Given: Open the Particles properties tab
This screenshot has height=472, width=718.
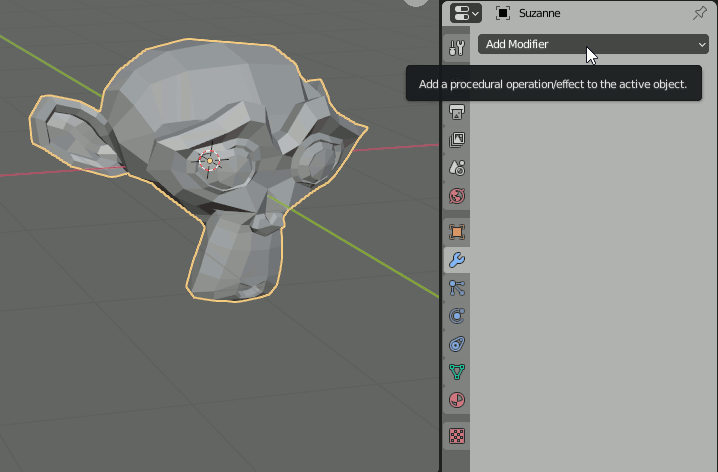Looking at the screenshot, I should click(456, 288).
